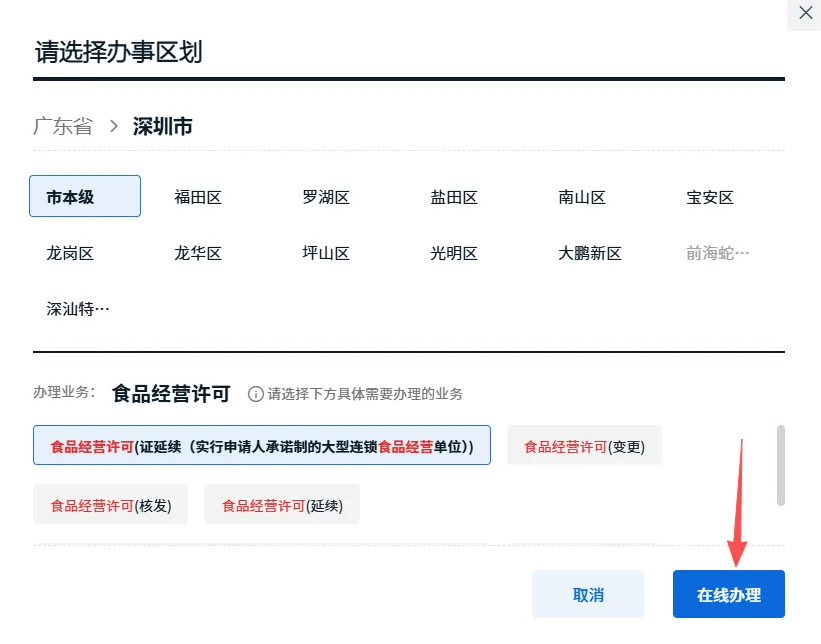
Task: Close the dialog with the X icon
Action: click(805, 13)
